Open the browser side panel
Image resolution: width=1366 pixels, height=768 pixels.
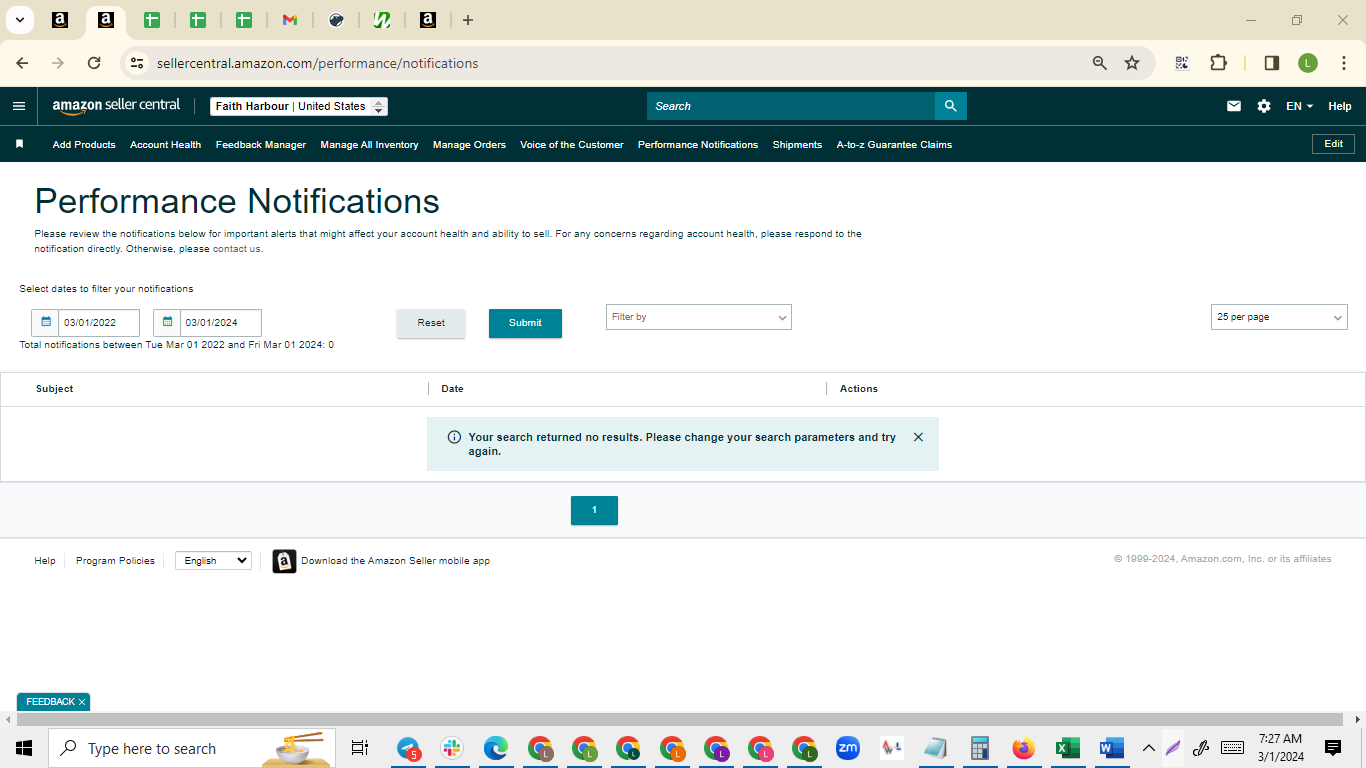click(1272, 63)
